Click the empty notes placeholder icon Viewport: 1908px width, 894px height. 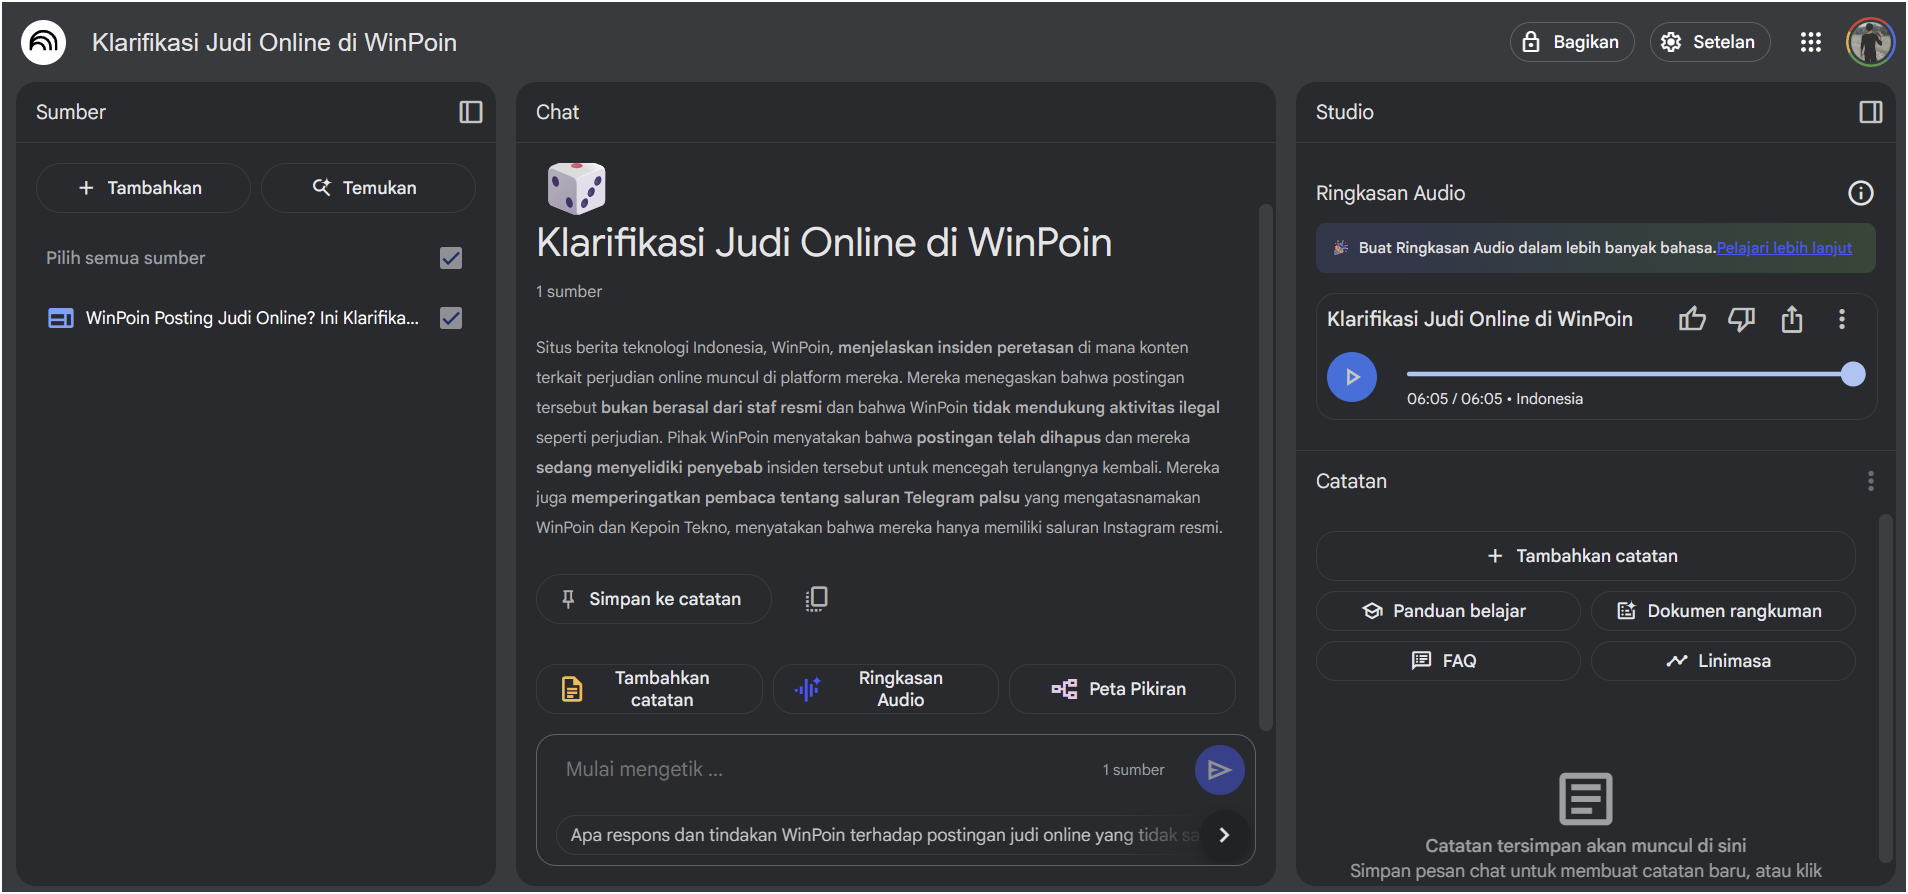[x=1585, y=799]
